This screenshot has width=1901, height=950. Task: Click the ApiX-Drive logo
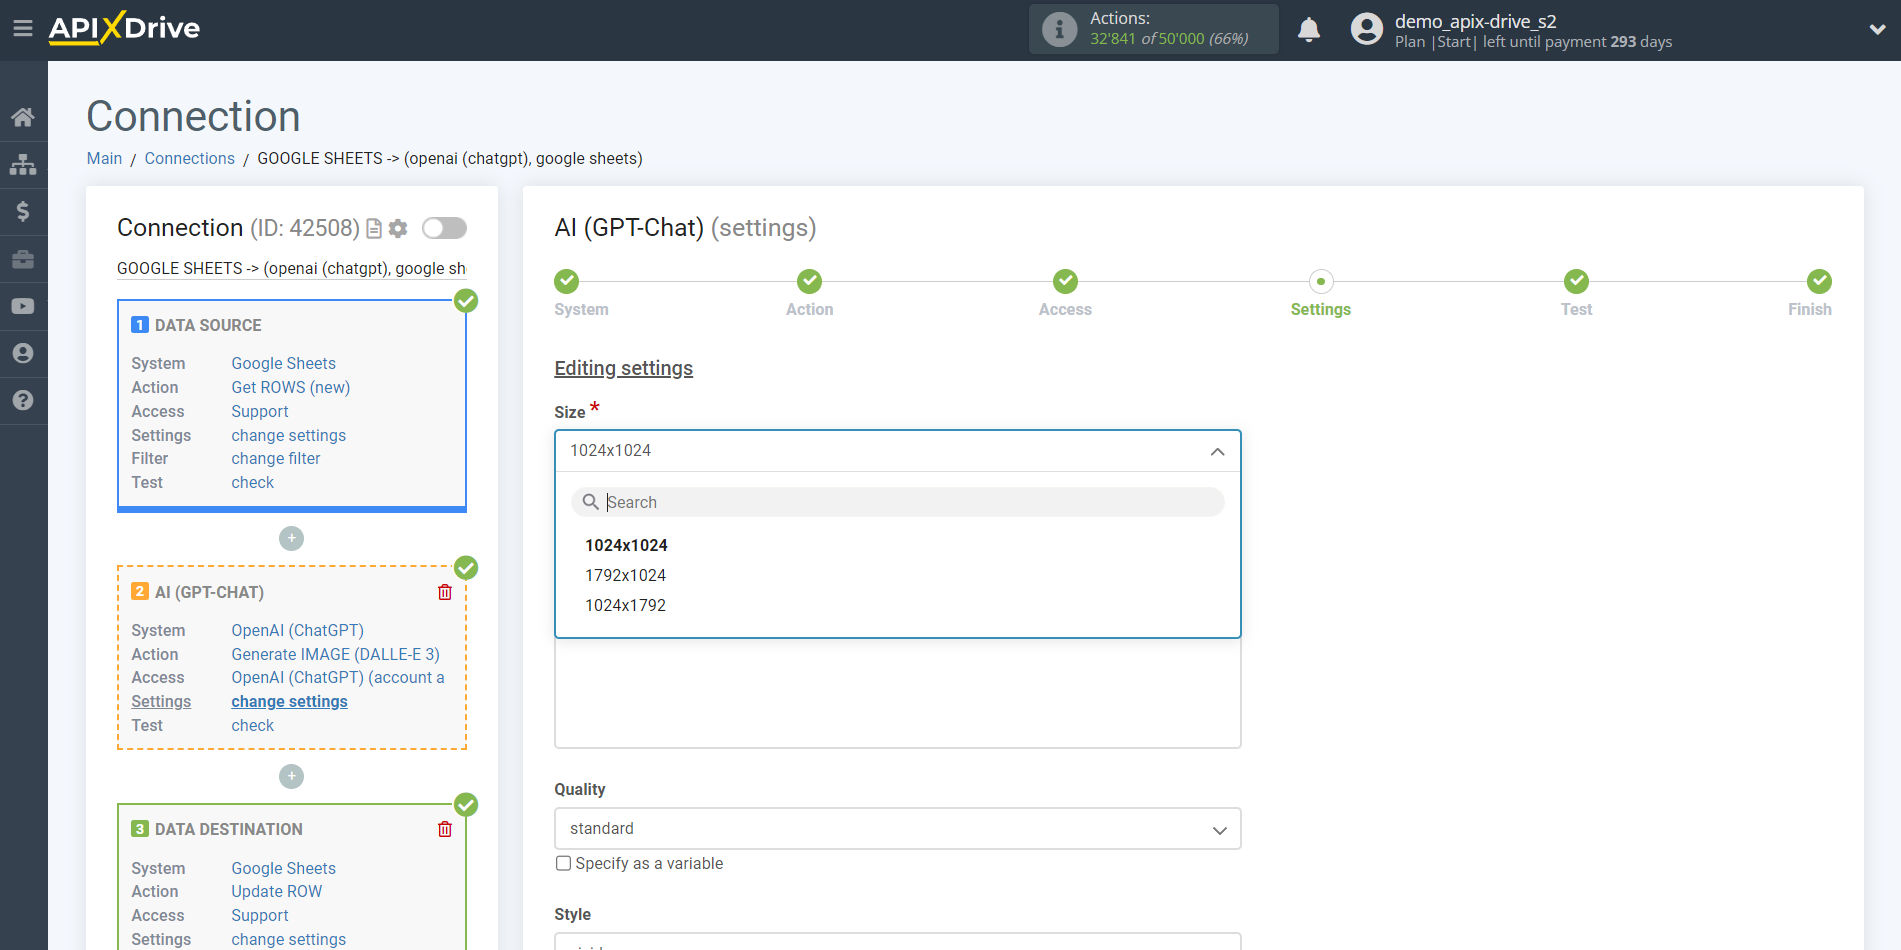(x=124, y=28)
